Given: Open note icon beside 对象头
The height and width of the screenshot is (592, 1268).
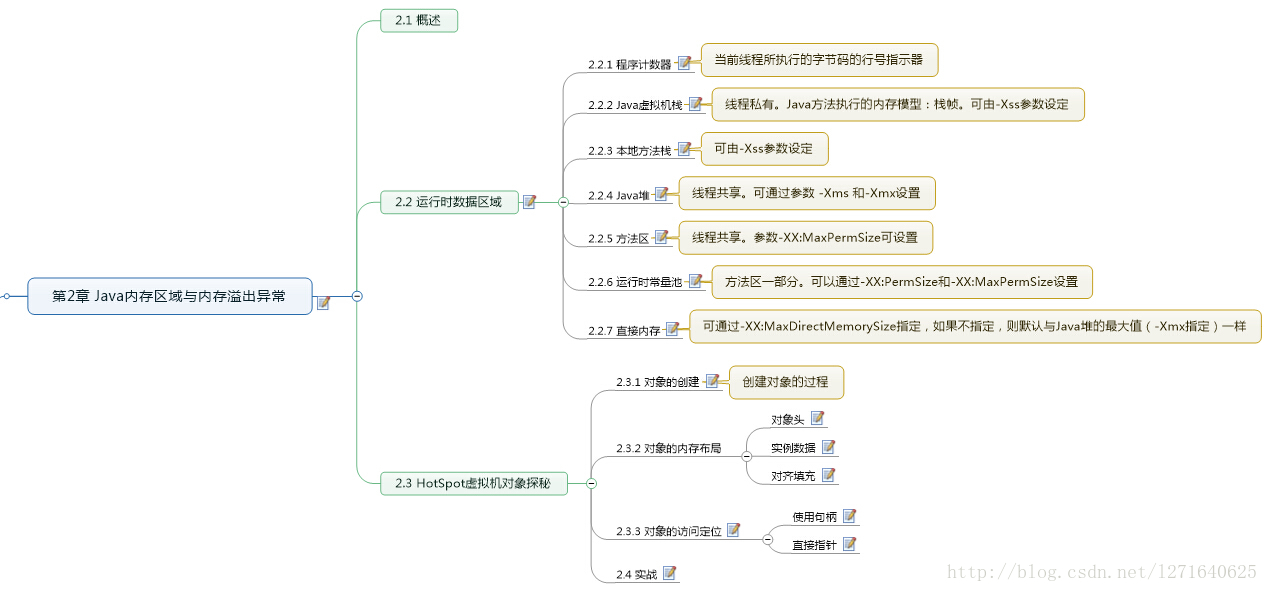Looking at the screenshot, I should coord(817,418).
